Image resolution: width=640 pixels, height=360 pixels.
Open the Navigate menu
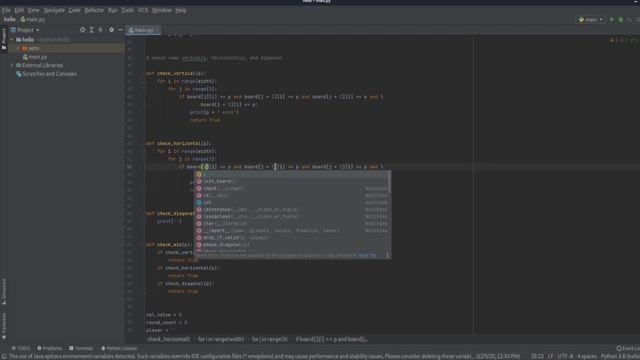coord(54,10)
